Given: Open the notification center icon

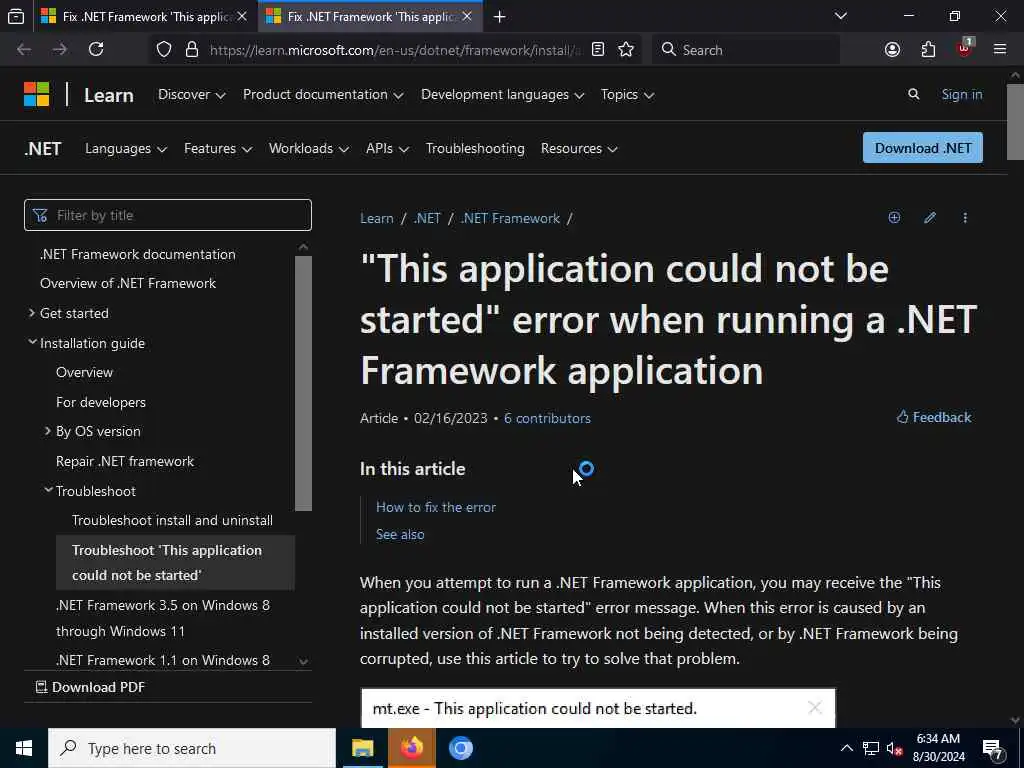Looking at the screenshot, I should tap(993, 748).
